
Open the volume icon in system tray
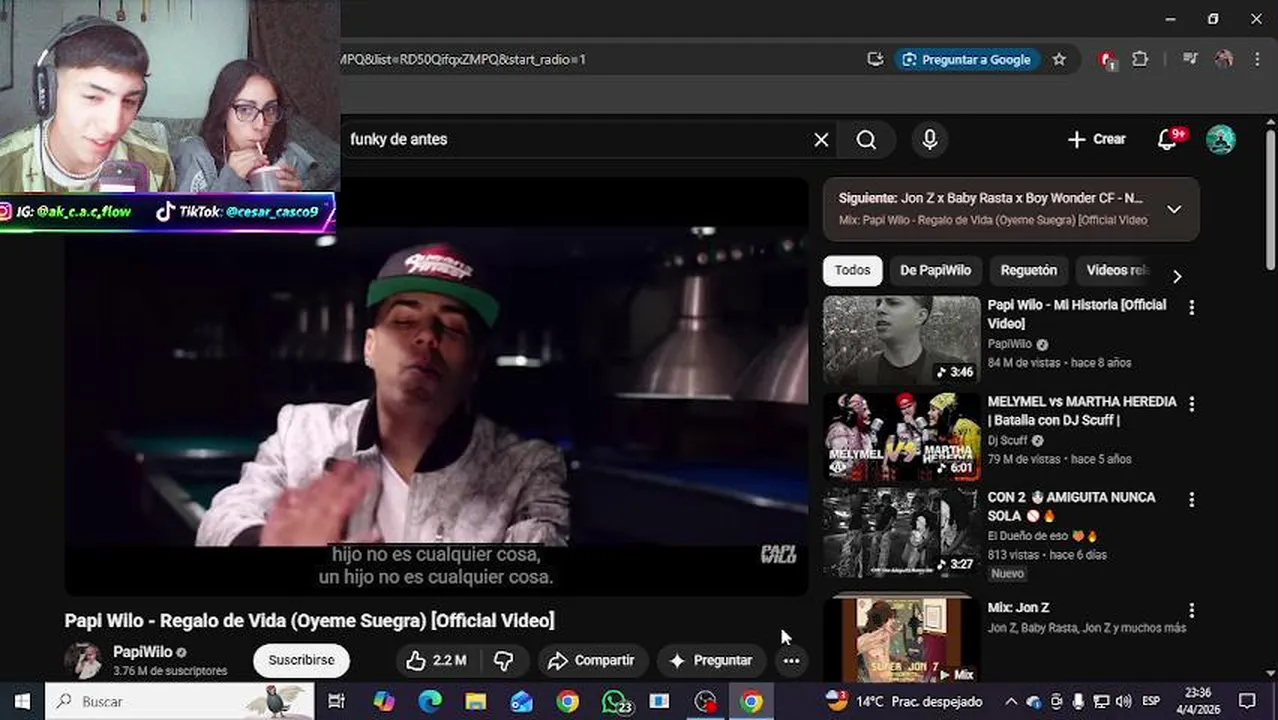pyautogui.click(x=1123, y=701)
